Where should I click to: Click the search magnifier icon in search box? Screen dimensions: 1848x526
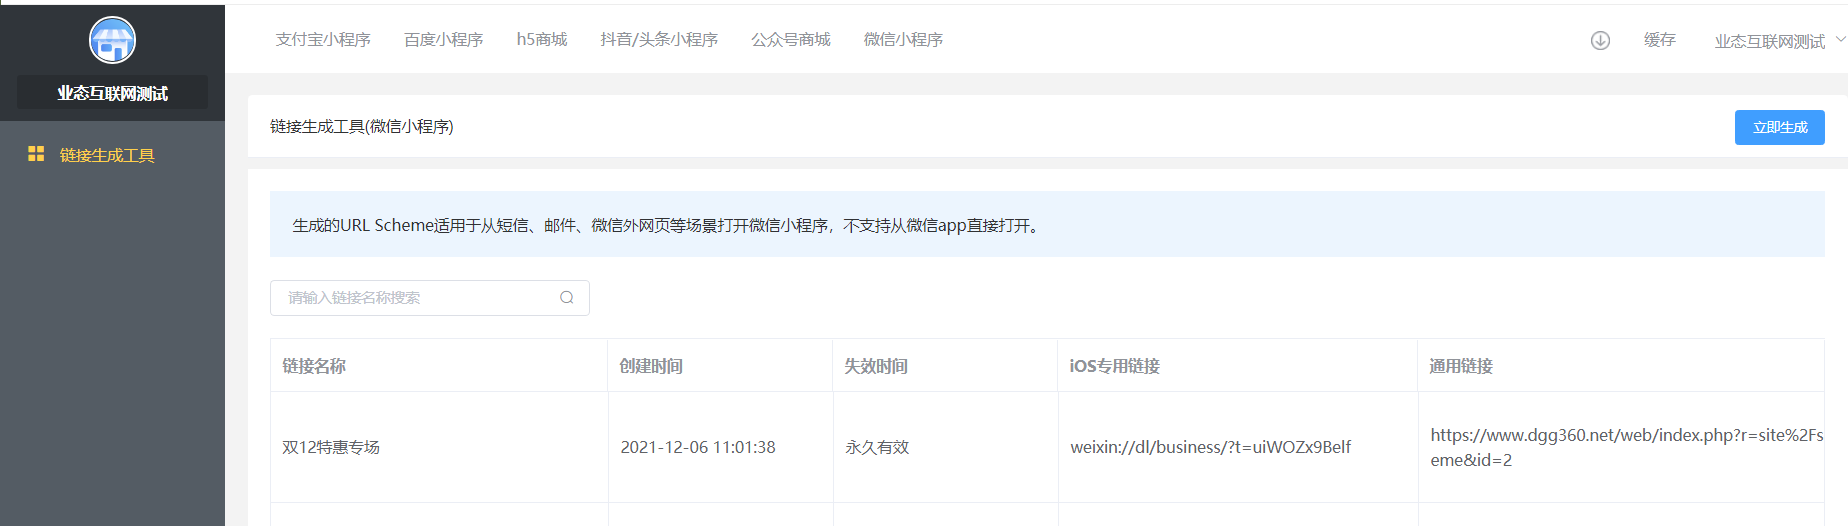pyautogui.click(x=567, y=298)
